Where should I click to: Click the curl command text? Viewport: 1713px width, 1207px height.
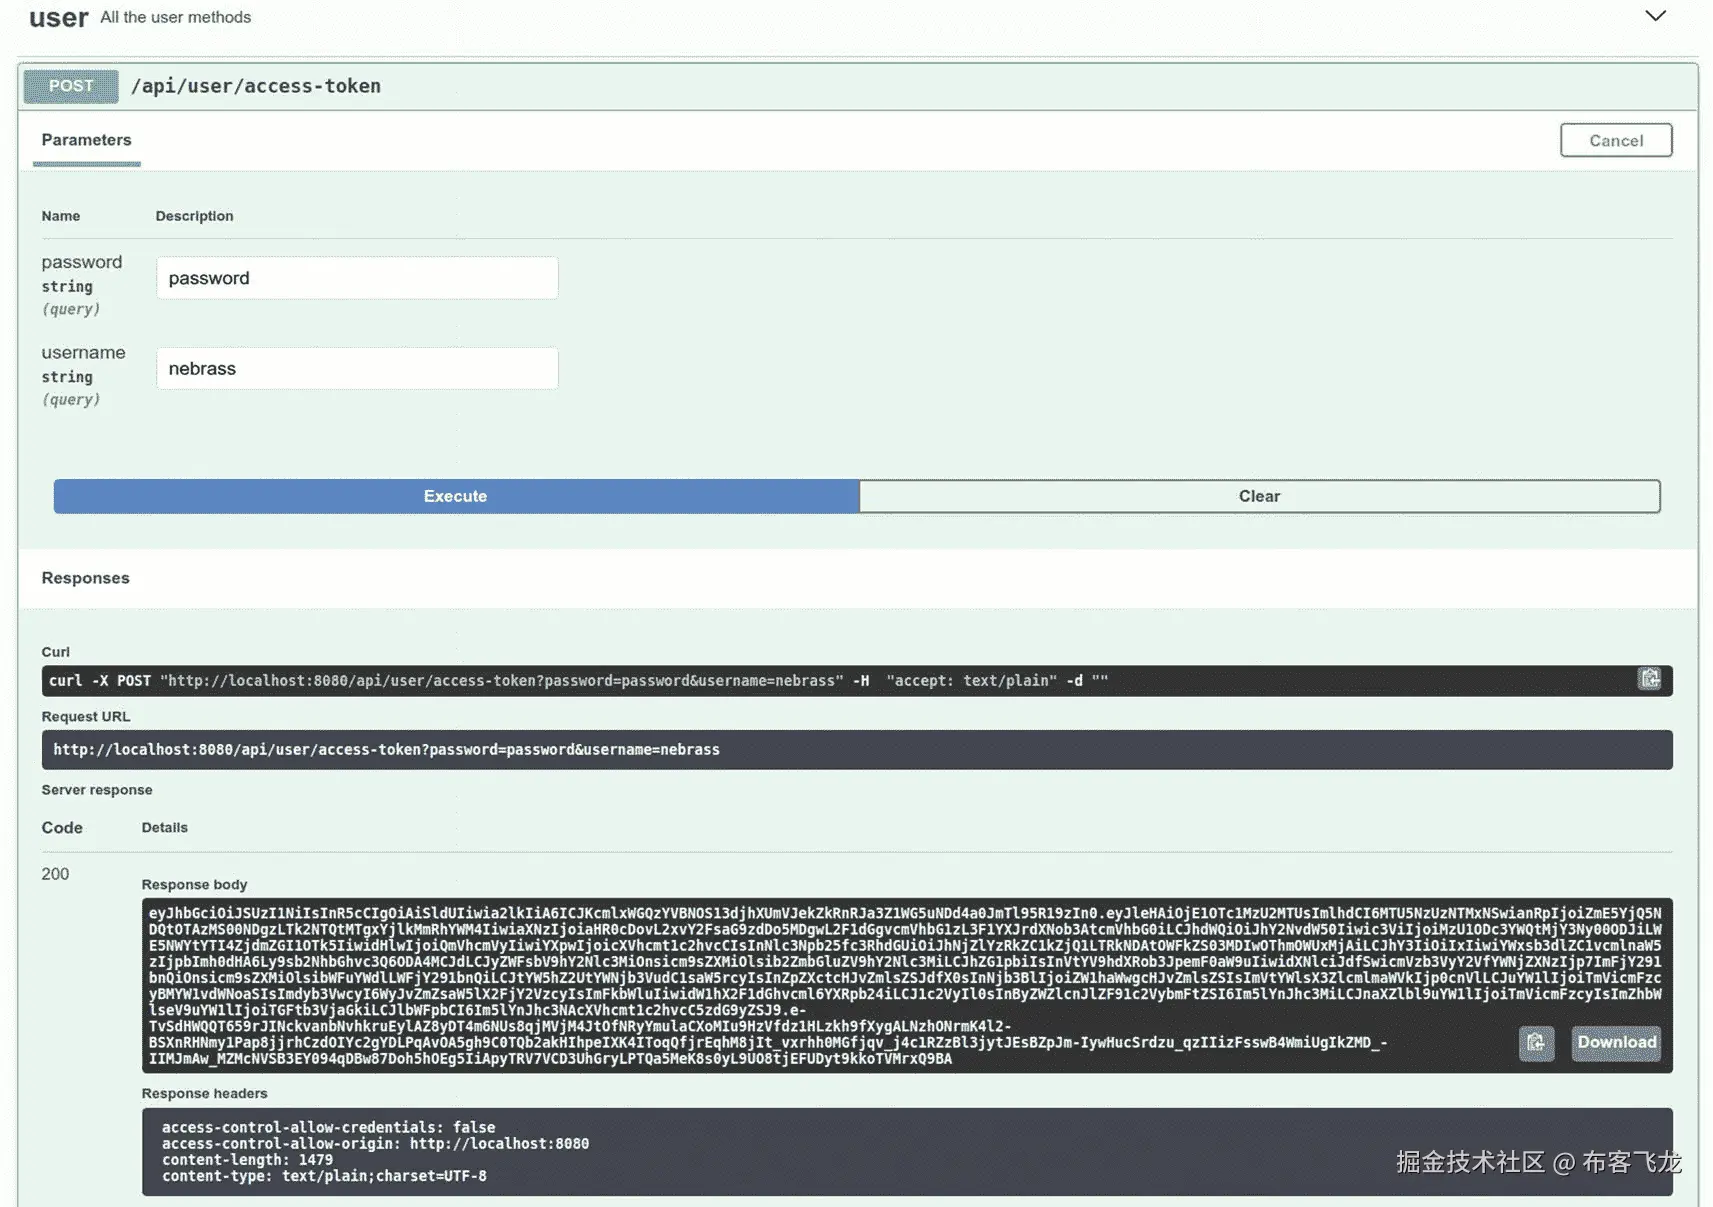(579, 681)
